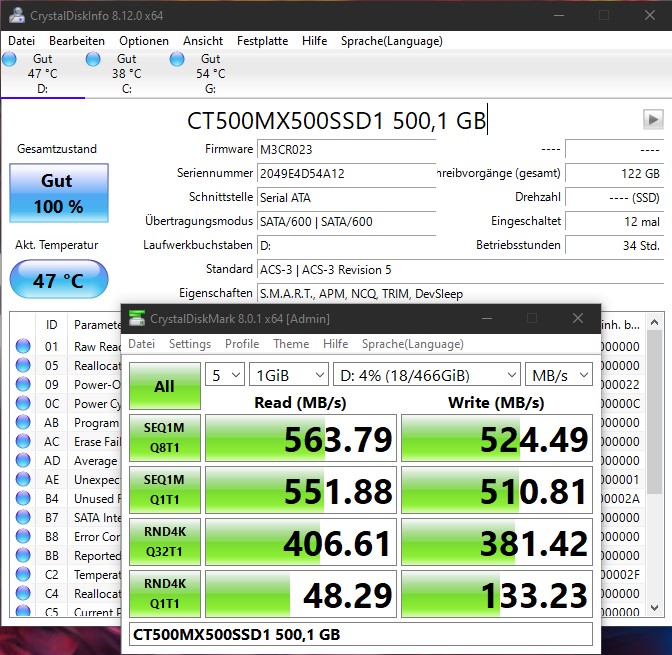Run the SEQ1M Q8T1 benchmark
This screenshot has width=672, height=655.
click(165, 438)
